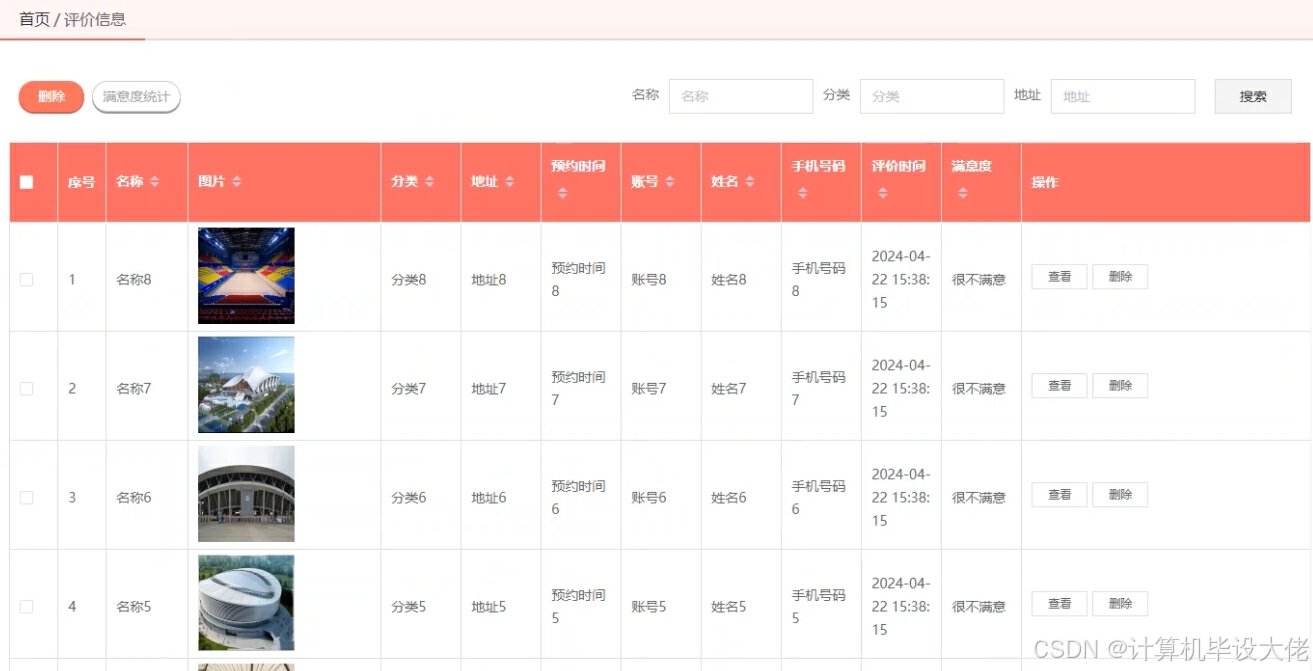Sort table by 姓名 column arrows
The image size is (1313, 671).
pyautogui.click(x=750, y=182)
